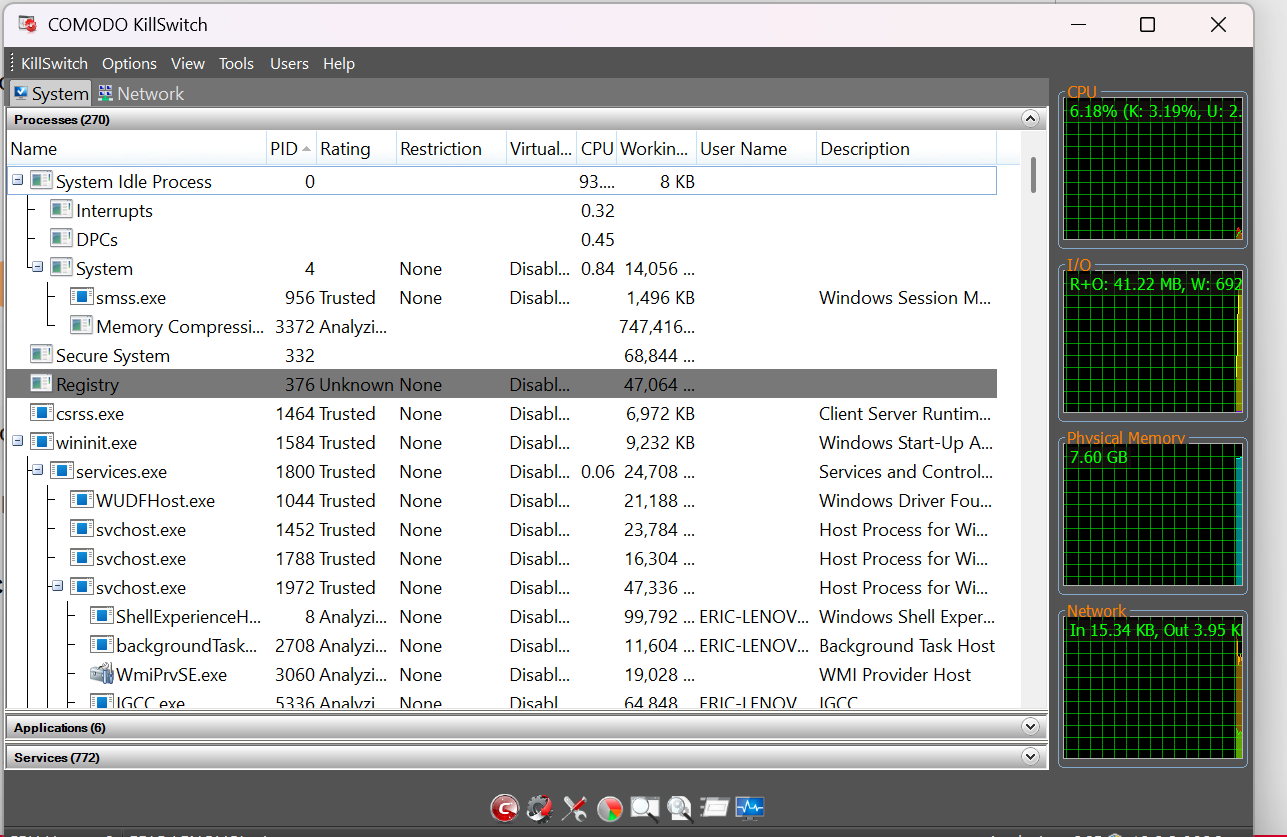Click the Secure System process icon
Image resolution: width=1287 pixels, height=837 pixels.
coord(41,355)
